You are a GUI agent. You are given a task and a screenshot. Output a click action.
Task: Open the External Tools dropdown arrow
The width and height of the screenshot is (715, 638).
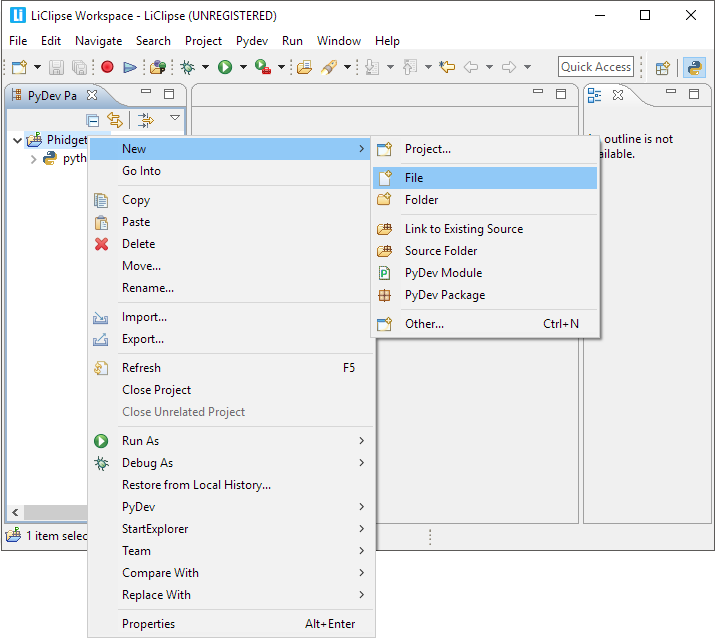[x=281, y=67]
